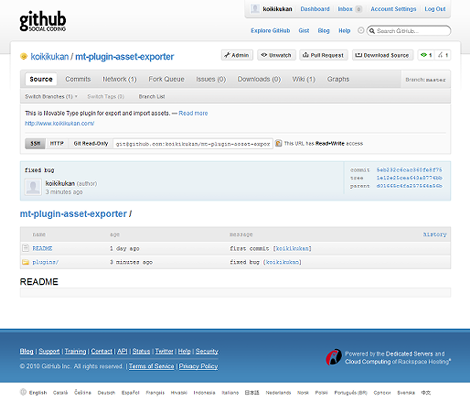This screenshot has width=470, height=401.
Task: Open Gist in the top navigation
Action: pyautogui.click(x=304, y=31)
